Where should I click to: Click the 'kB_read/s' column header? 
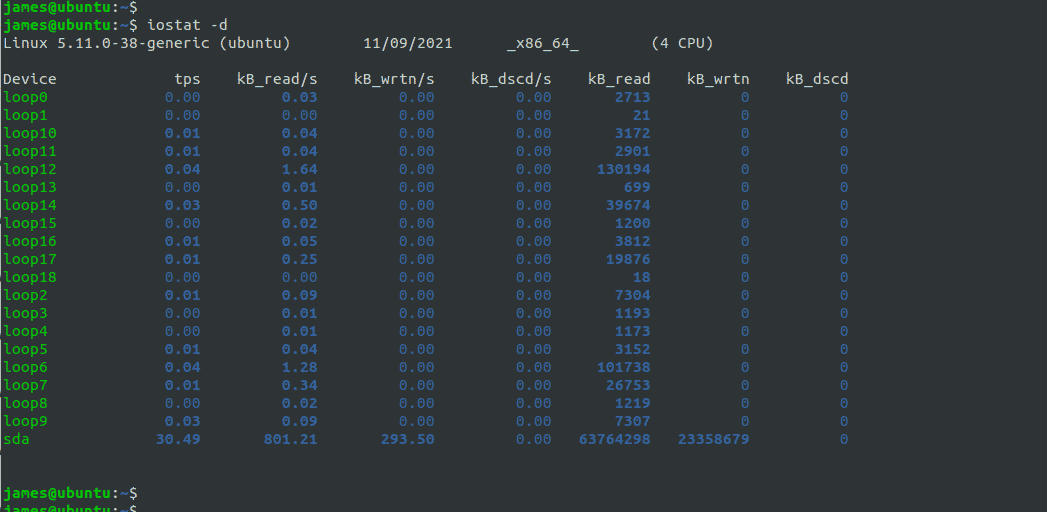pos(277,79)
